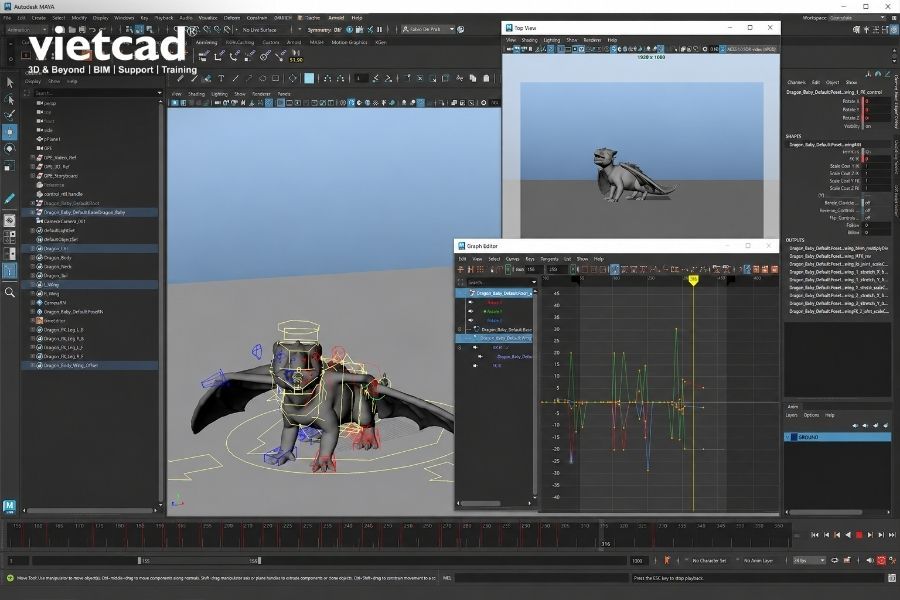Click the red character icon near No Character Set

click(667, 560)
